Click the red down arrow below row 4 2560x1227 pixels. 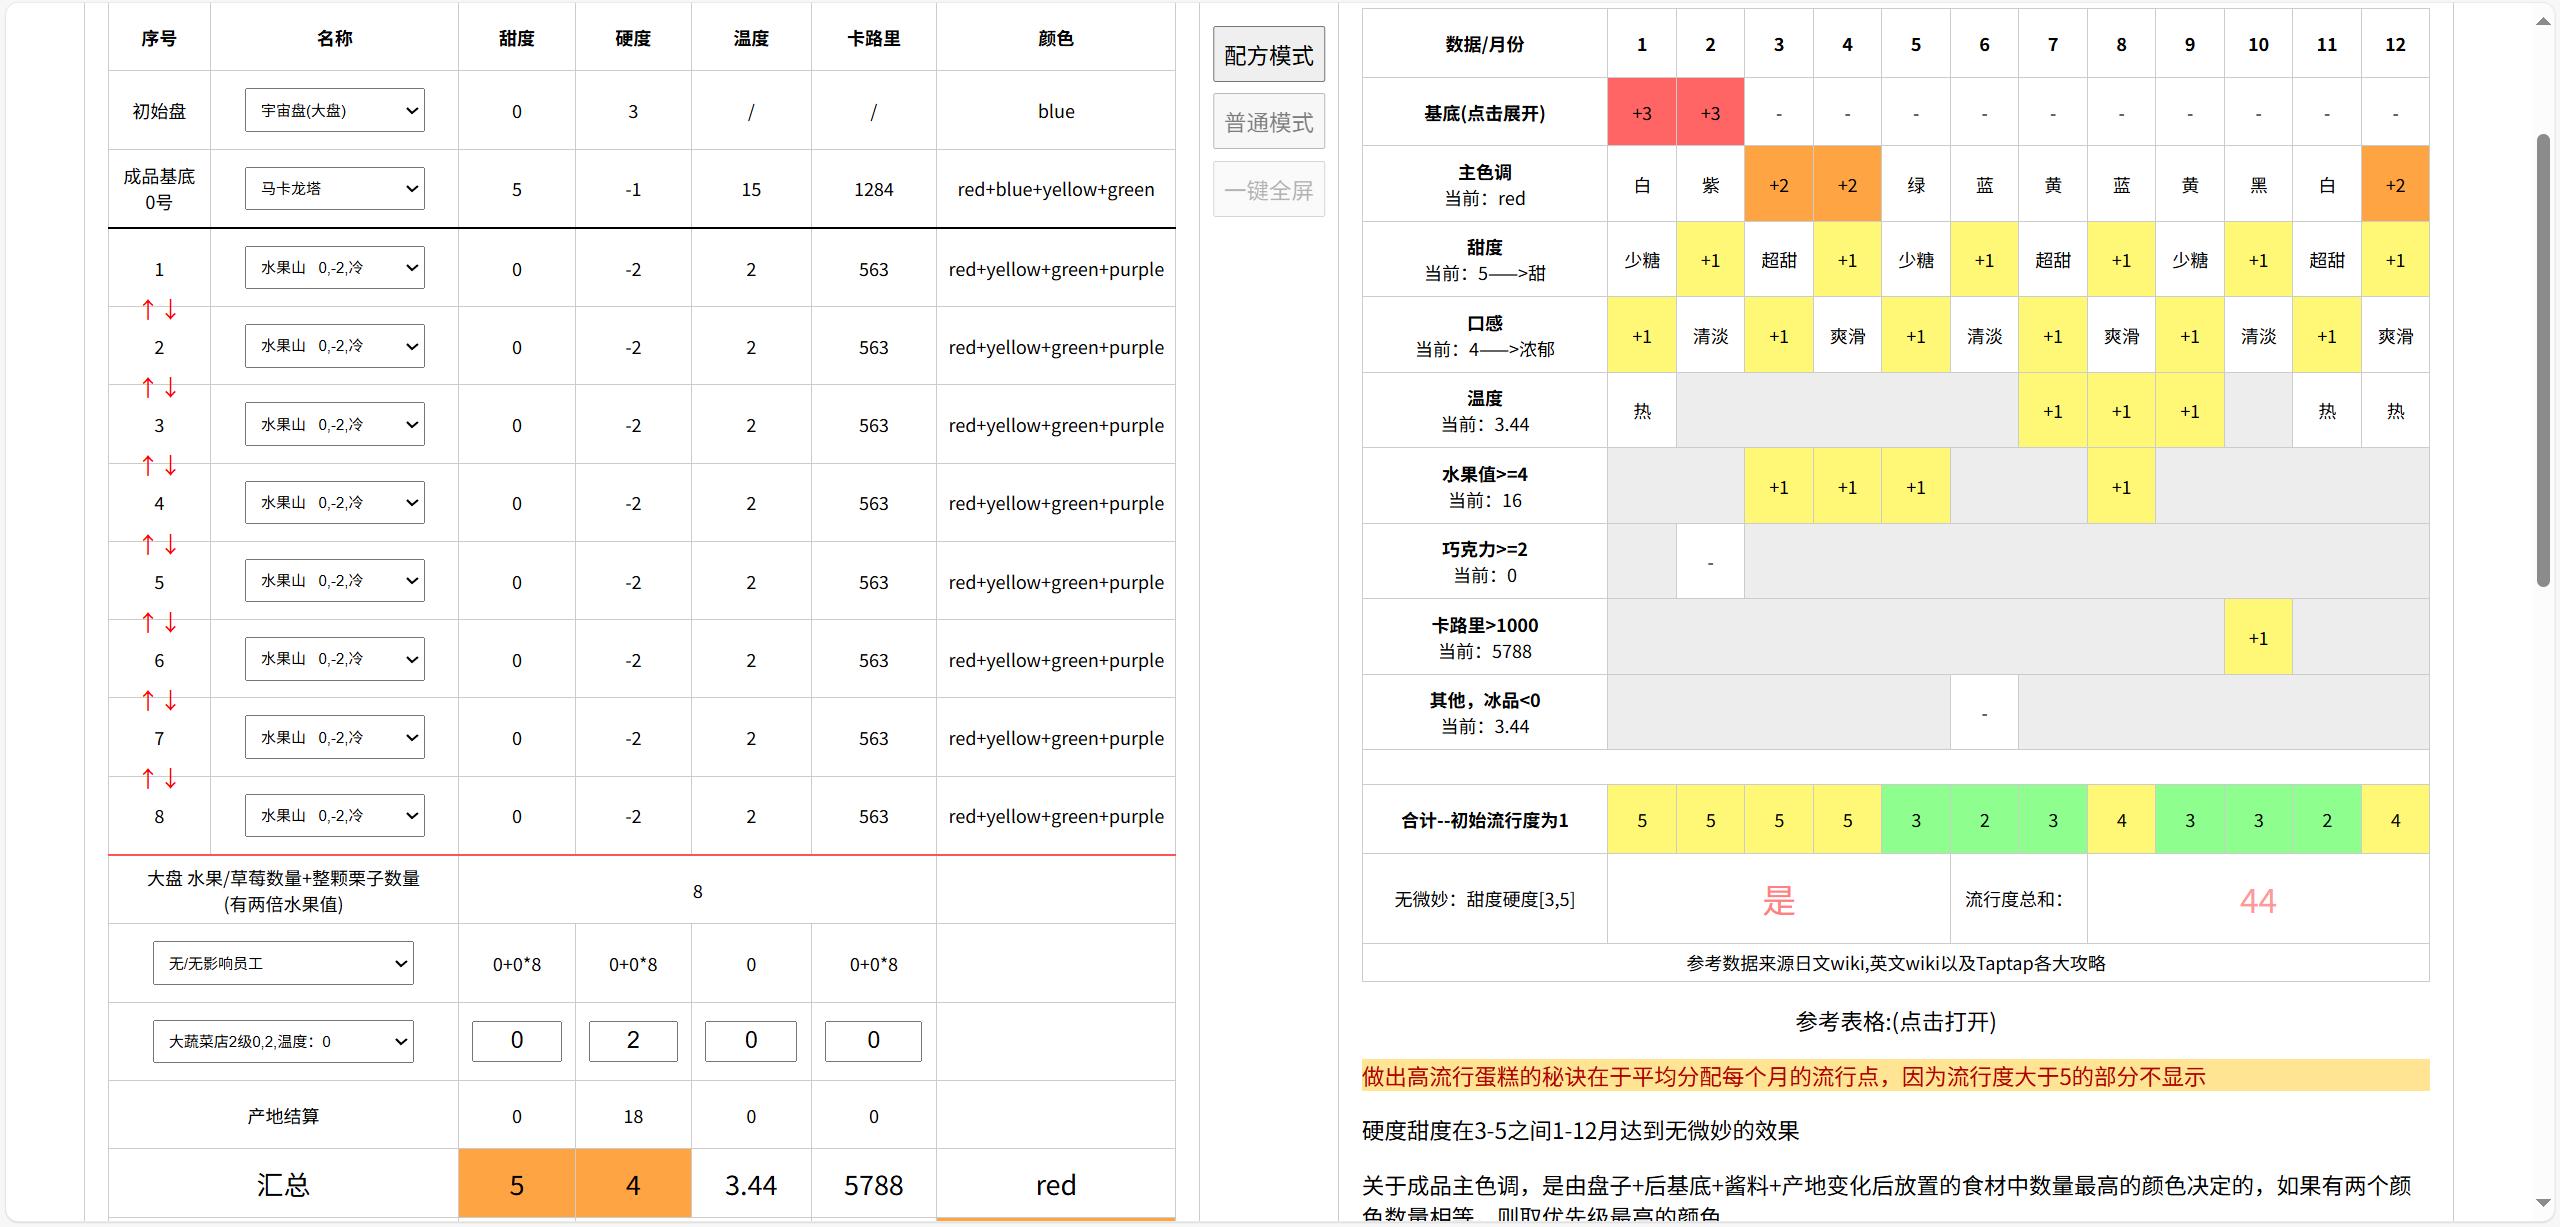click(x=171, y=545)
